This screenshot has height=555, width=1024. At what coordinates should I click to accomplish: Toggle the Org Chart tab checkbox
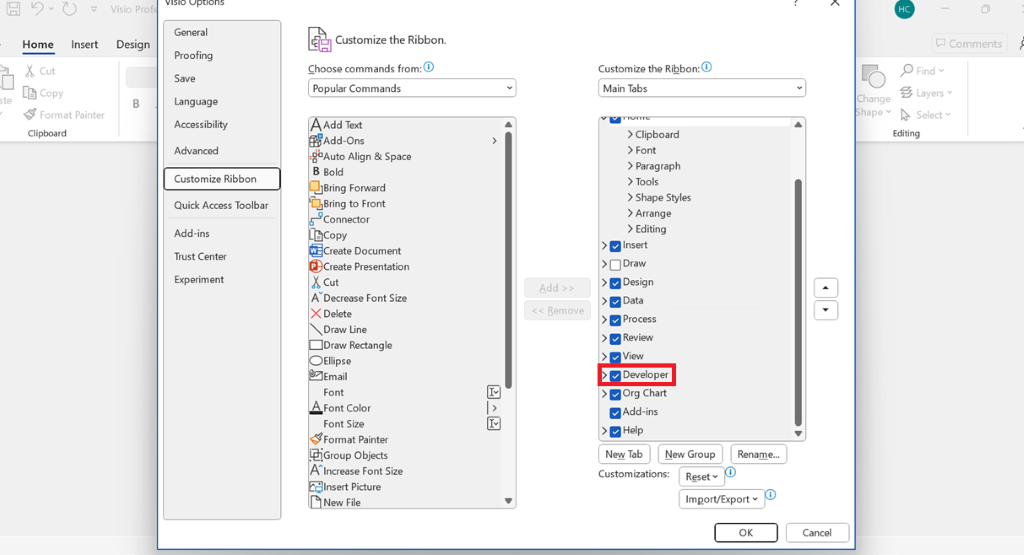coord(615,394)
